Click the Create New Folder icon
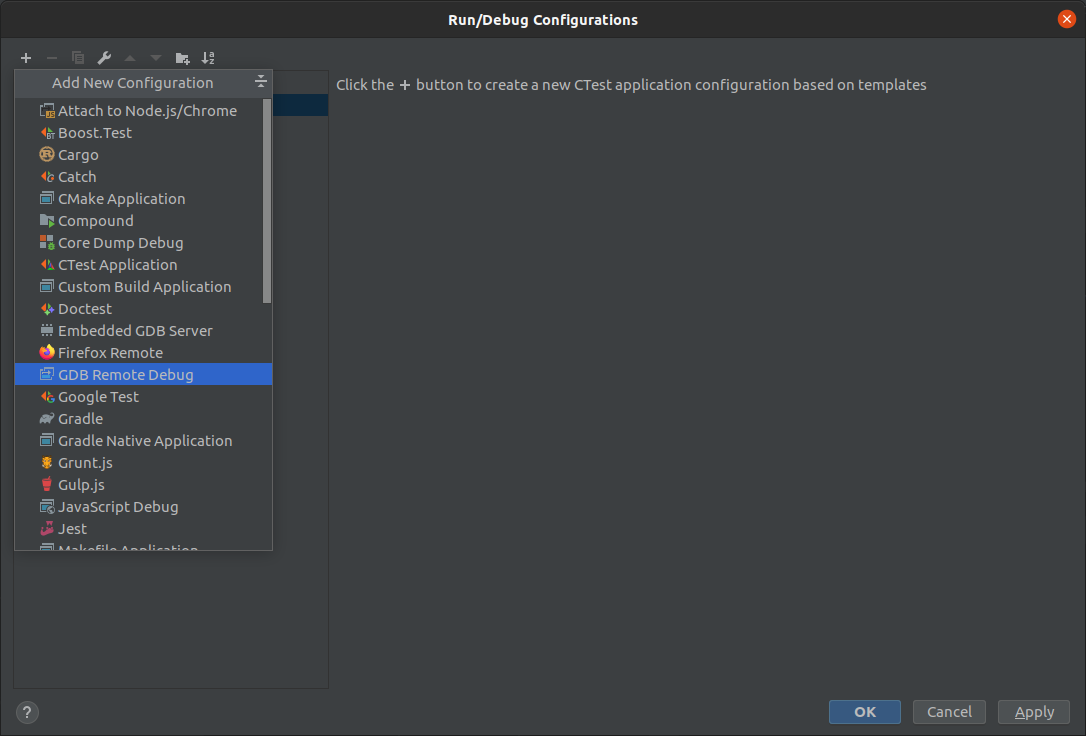Image resolution: width=1086 pixels, height=736 pixels. (182, 58)
